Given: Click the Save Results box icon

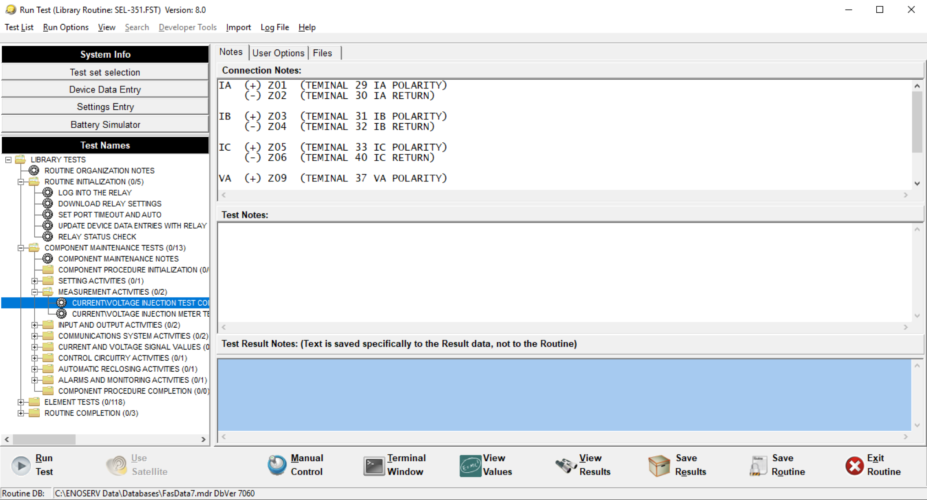Looking at the screenshot, I should [659, 465].
